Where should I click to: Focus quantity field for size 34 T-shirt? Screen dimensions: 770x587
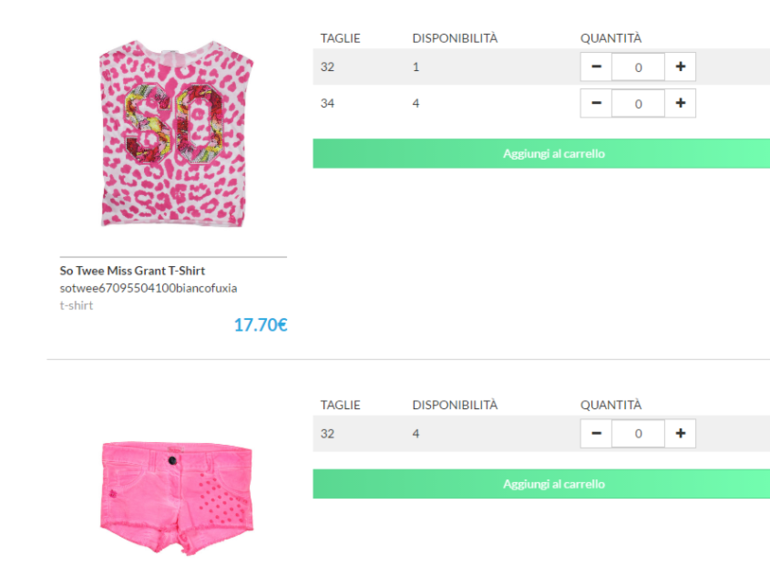(638, 104)
